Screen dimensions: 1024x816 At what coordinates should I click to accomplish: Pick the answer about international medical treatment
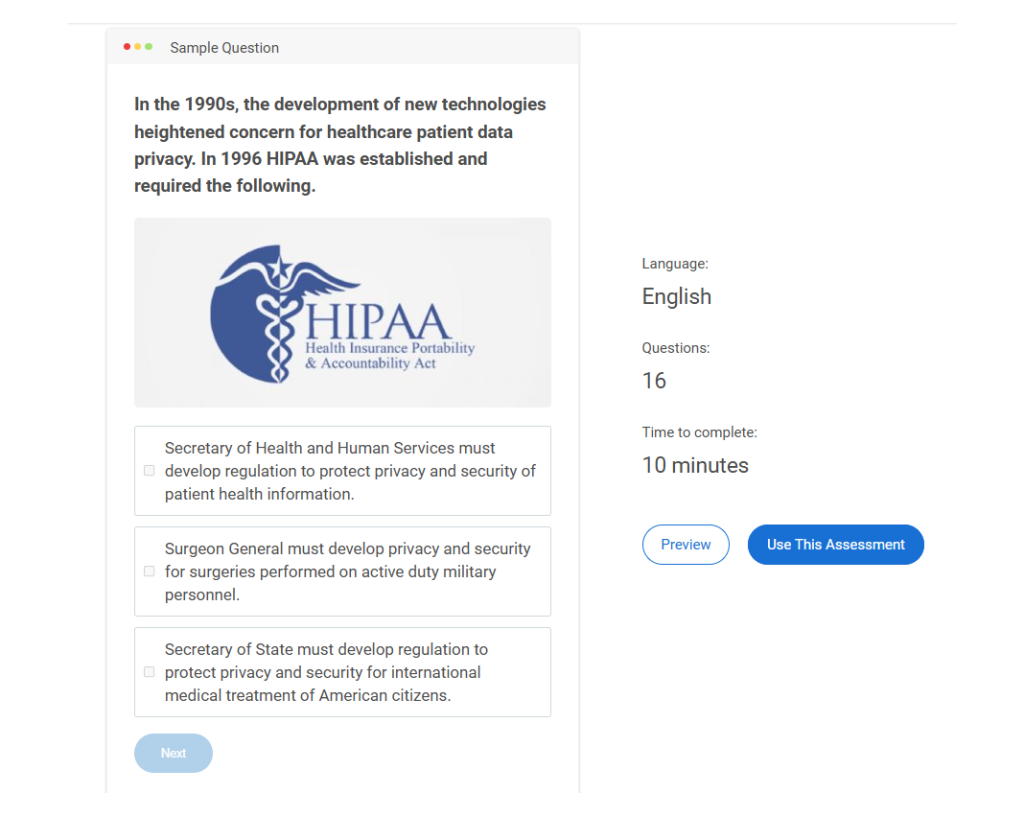pyautogui.click(x=326, y=672)
